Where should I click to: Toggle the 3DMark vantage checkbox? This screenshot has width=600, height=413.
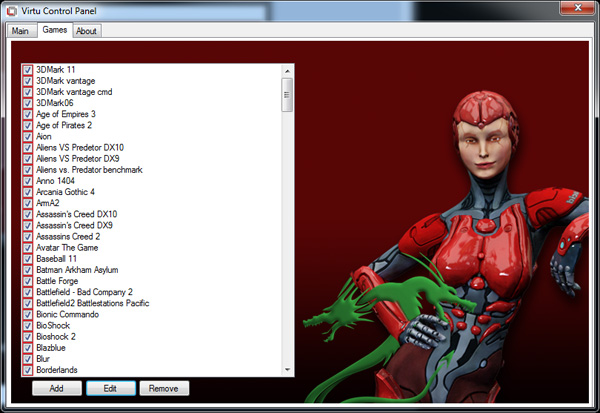(x=28, y=81)
